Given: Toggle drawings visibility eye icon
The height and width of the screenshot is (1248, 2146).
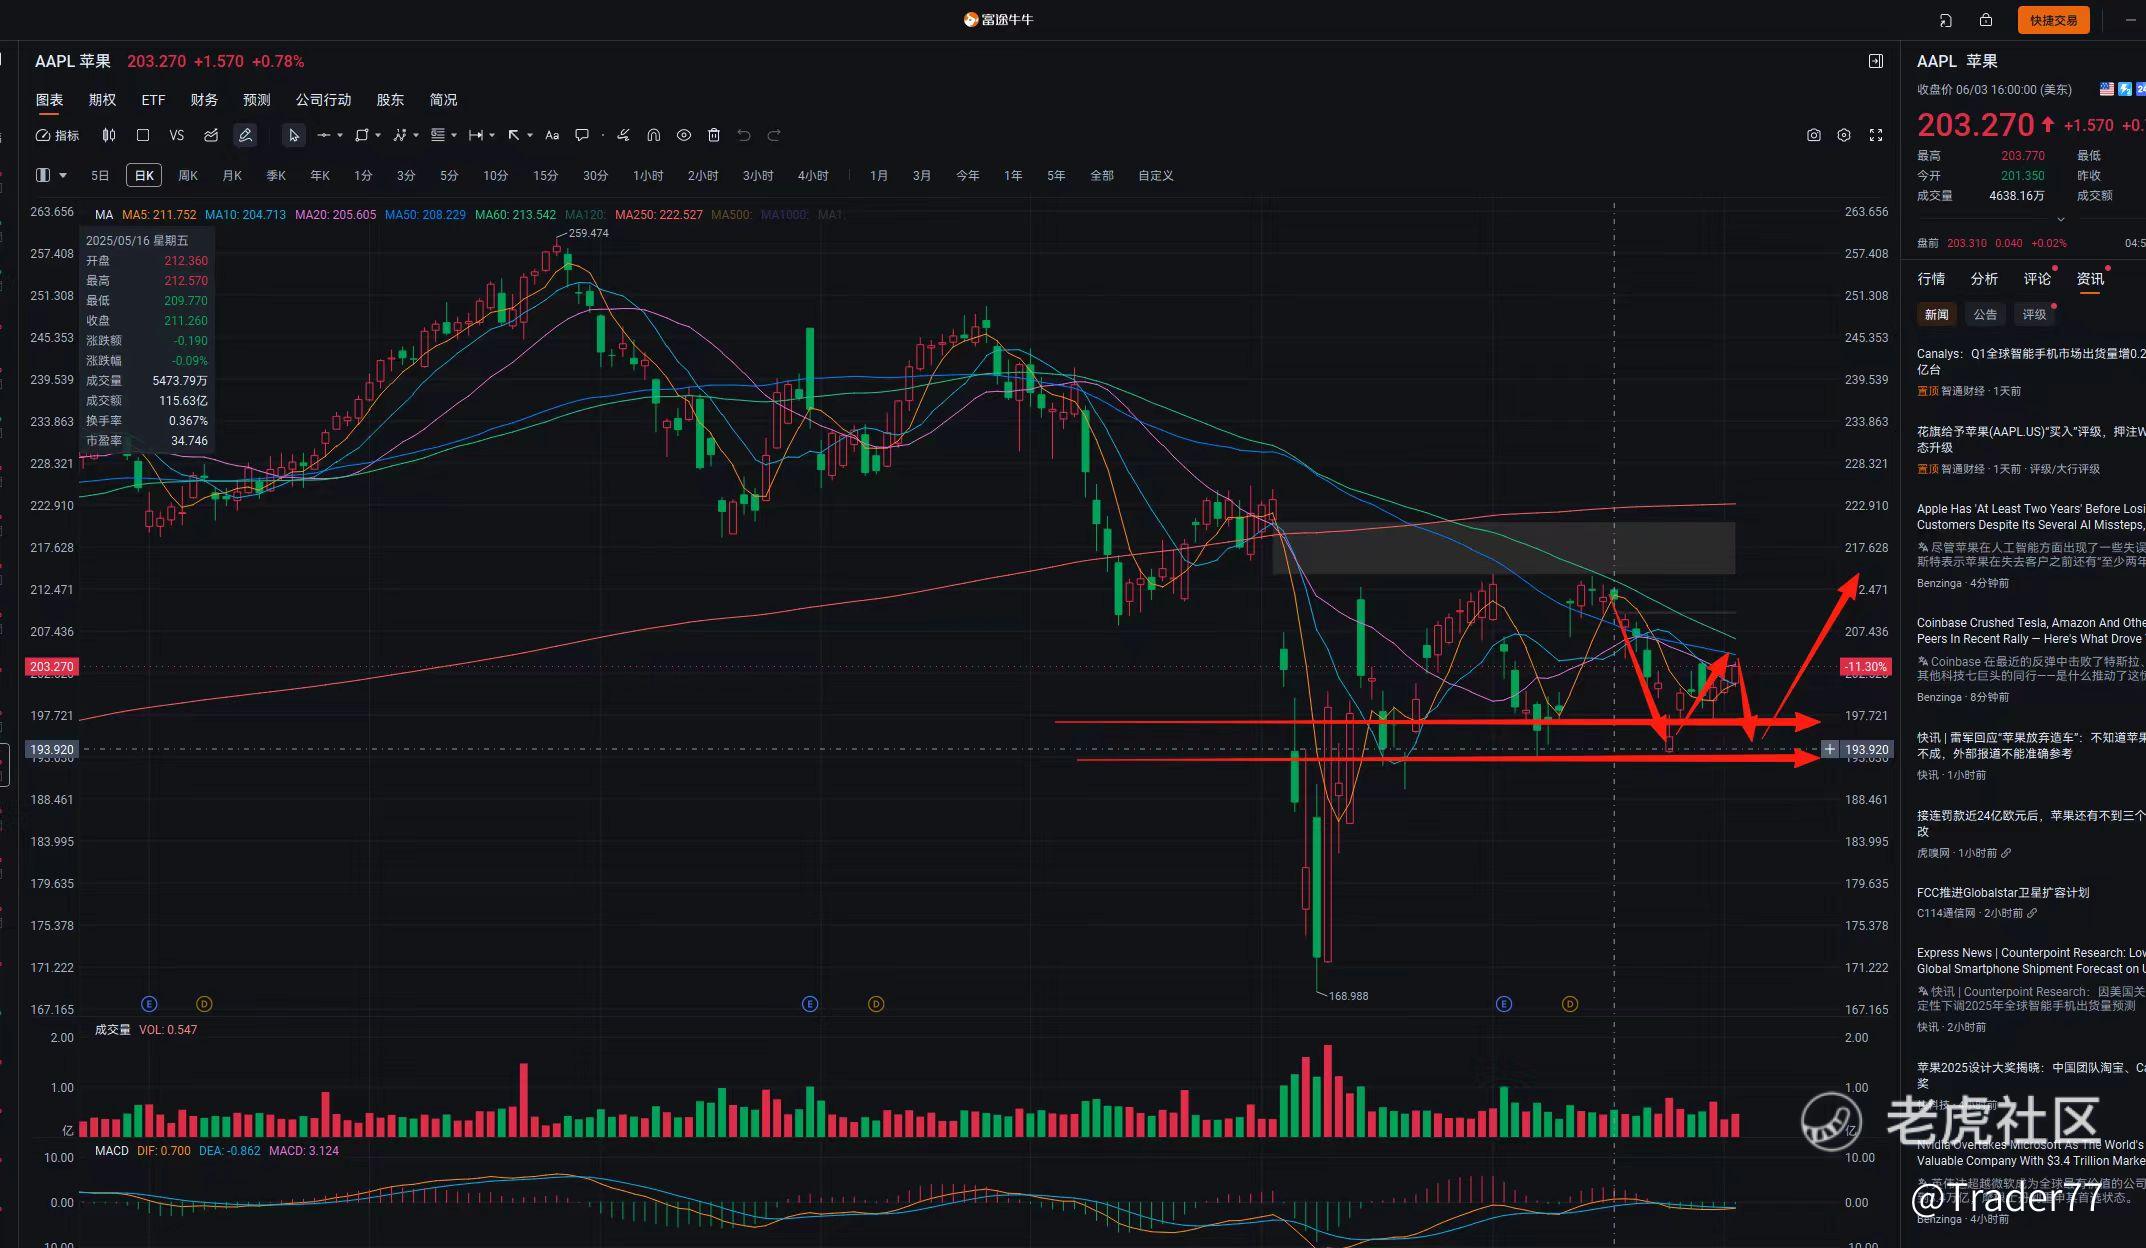Looking at the screenshot, I should [684, 135].
